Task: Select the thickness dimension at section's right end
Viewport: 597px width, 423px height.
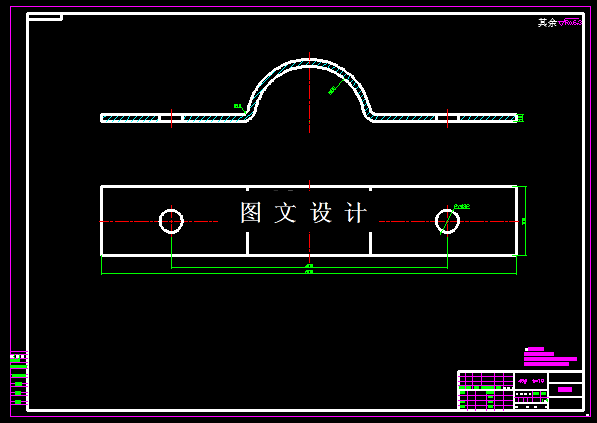Action: click(520, 118)
